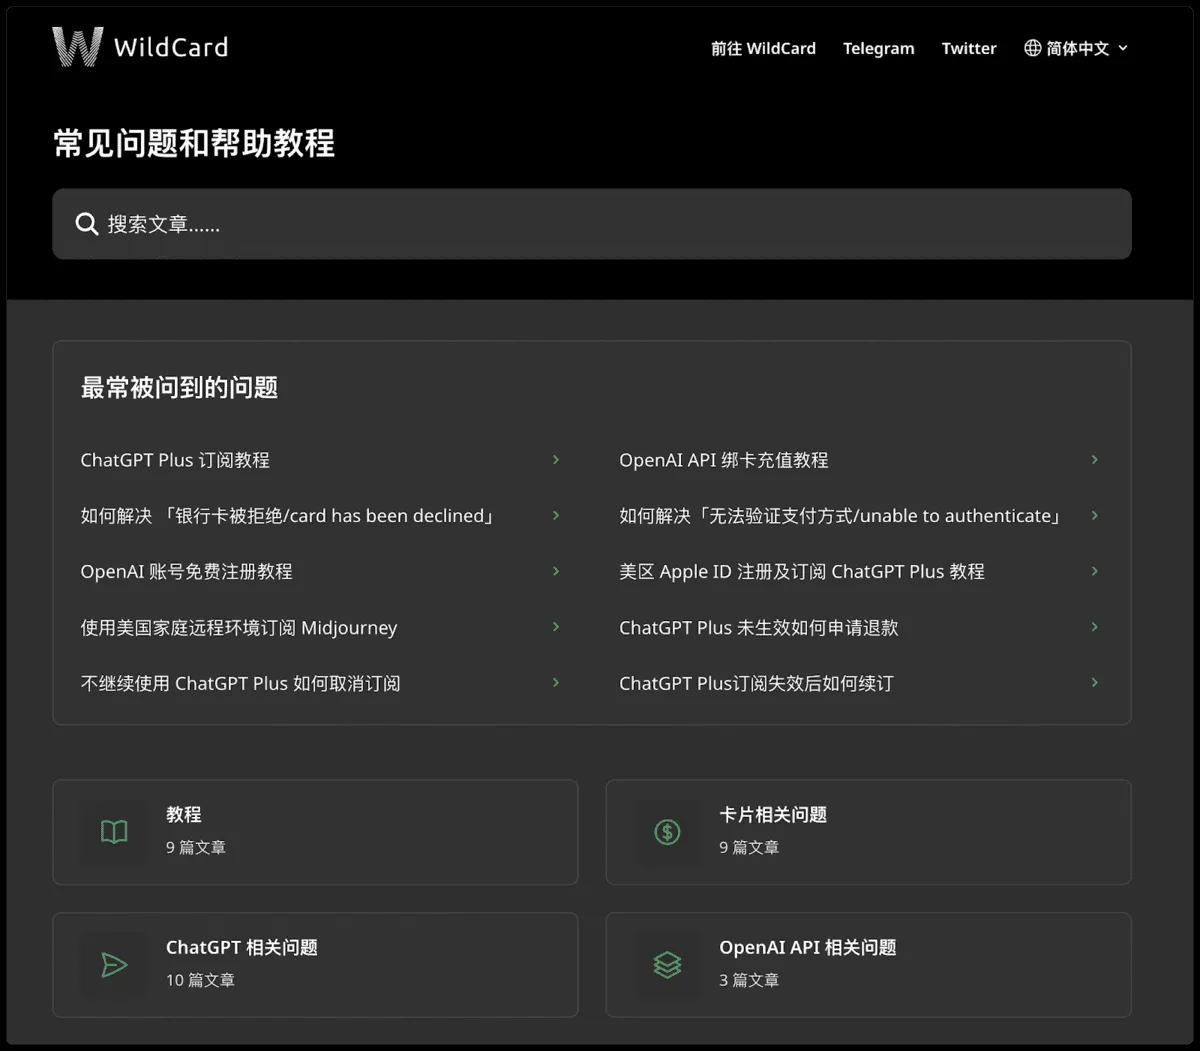The width and height of the screenshot is (1200, 1051).
Task: Click the paper plane icon on ChatGPT 相关问题 card
Action: pyautogui.click(x=114, y=965)
